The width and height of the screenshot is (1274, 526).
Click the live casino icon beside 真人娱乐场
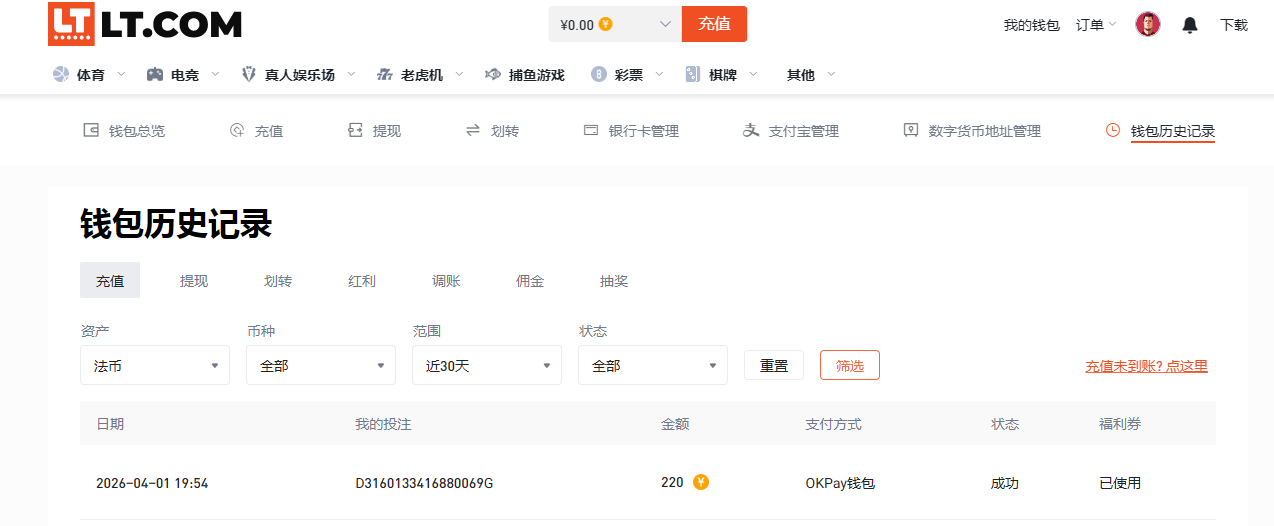pos(249,74)
